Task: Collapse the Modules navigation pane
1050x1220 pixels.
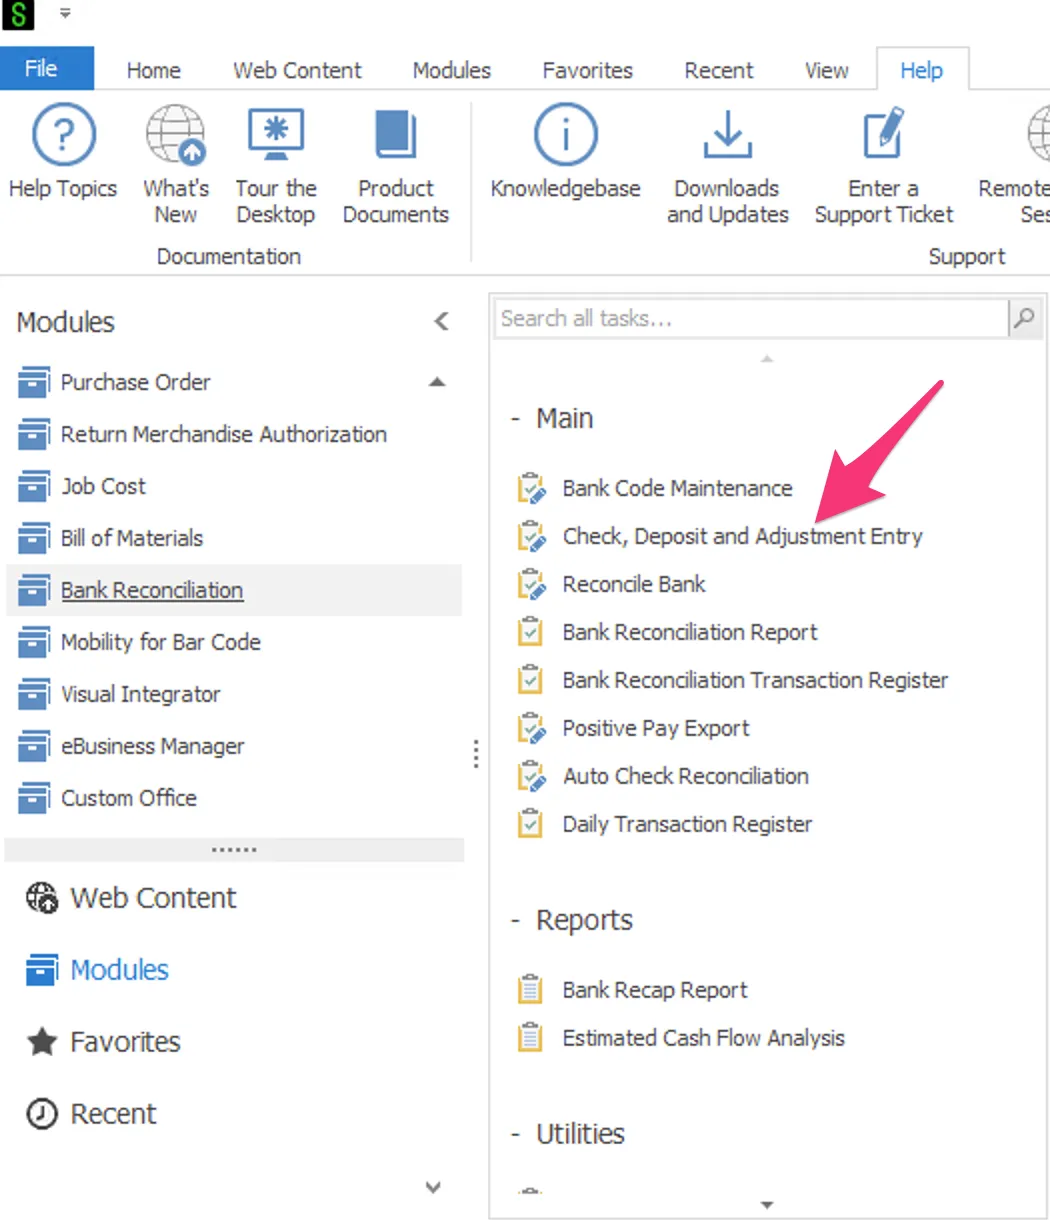Action: (441, 321)
